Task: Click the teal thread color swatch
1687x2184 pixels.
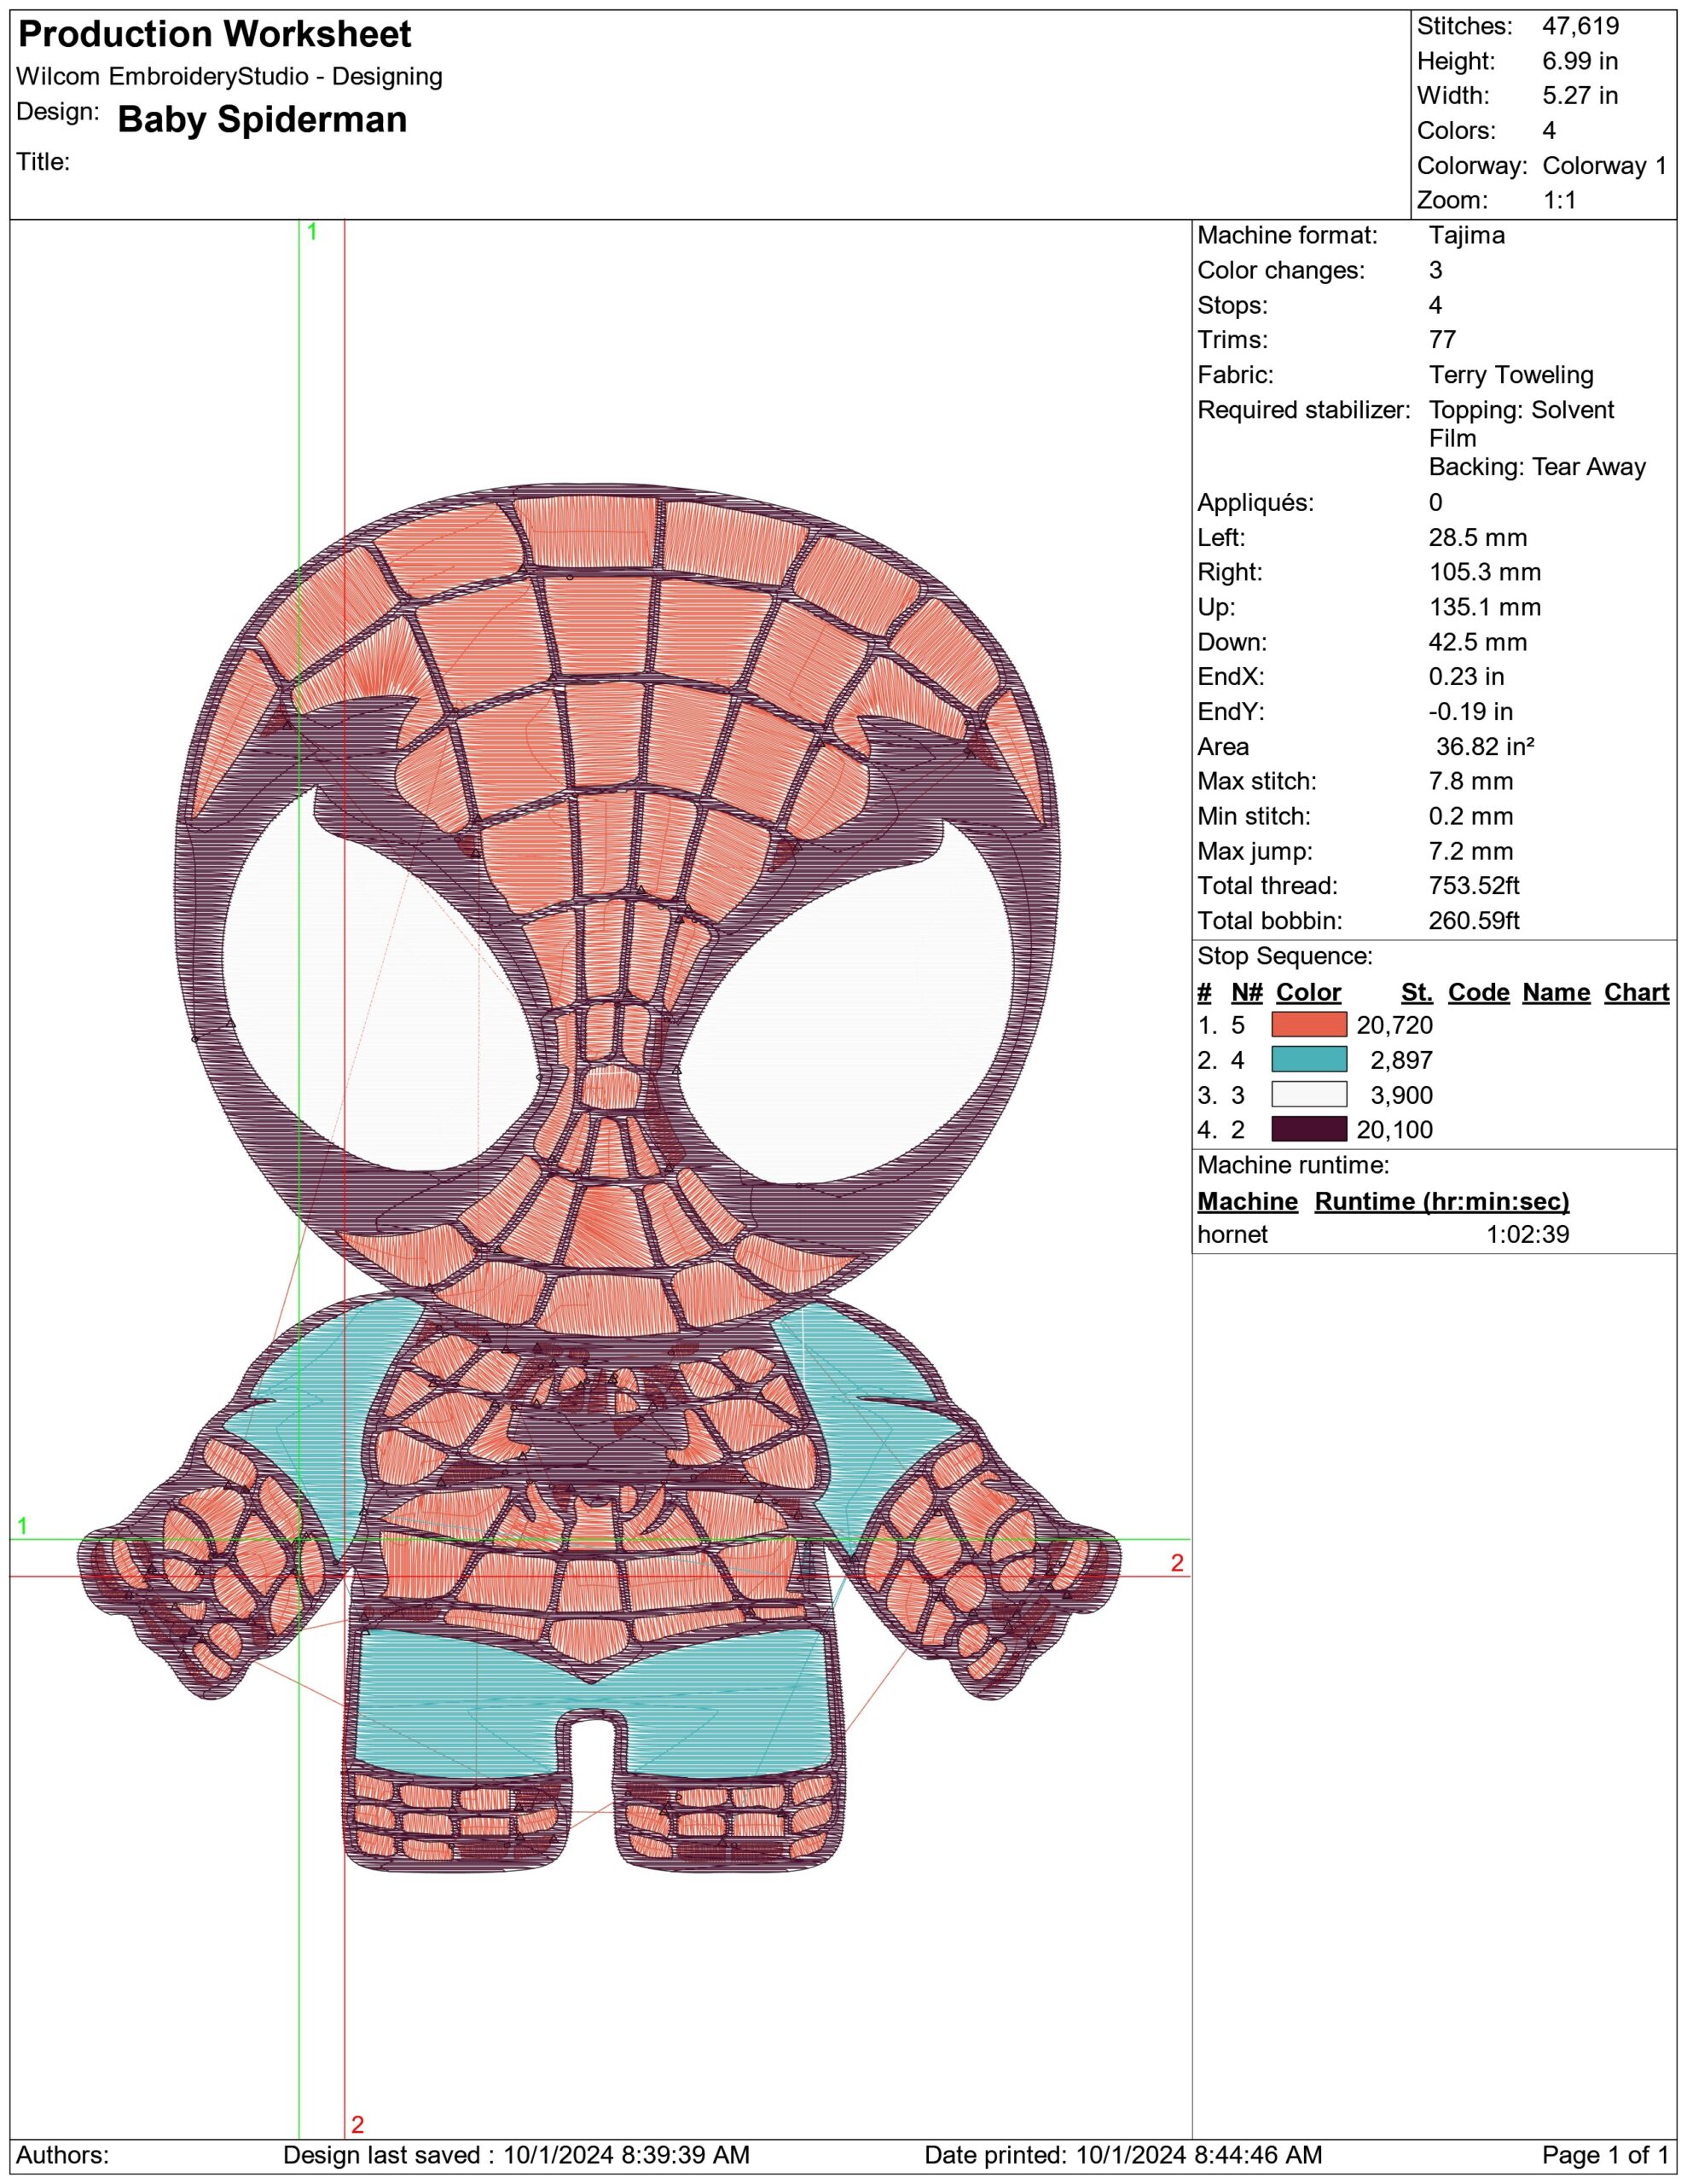Action: click(x=1309, y=1060)
